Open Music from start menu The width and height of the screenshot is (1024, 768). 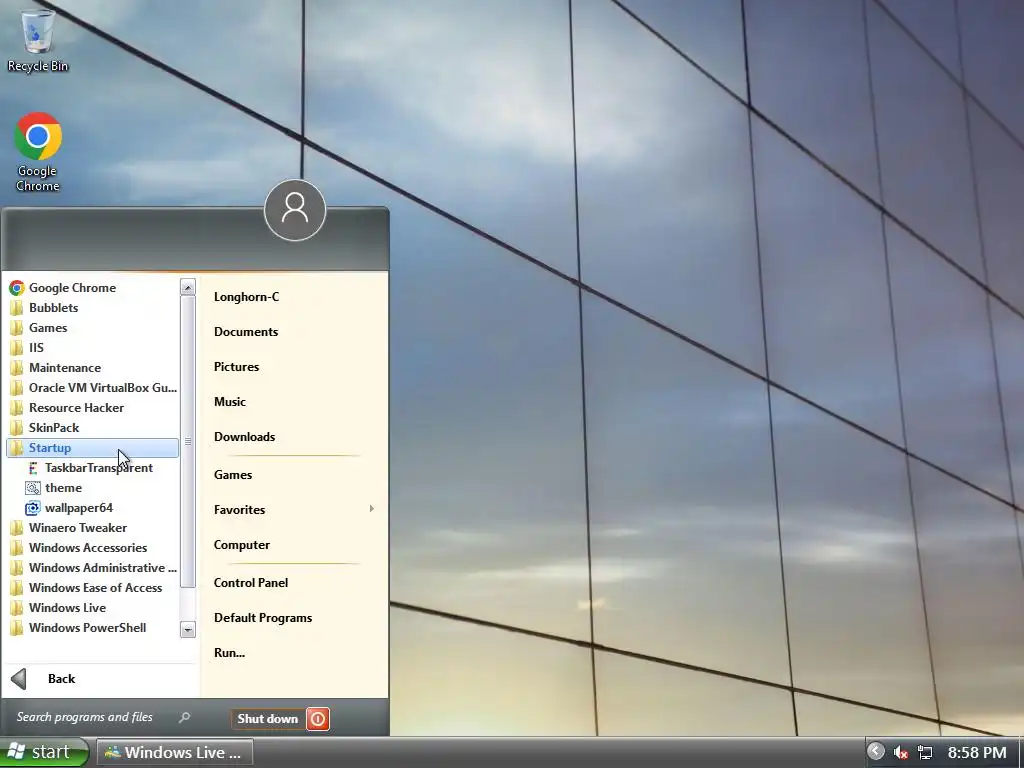(x=230, y=402)
